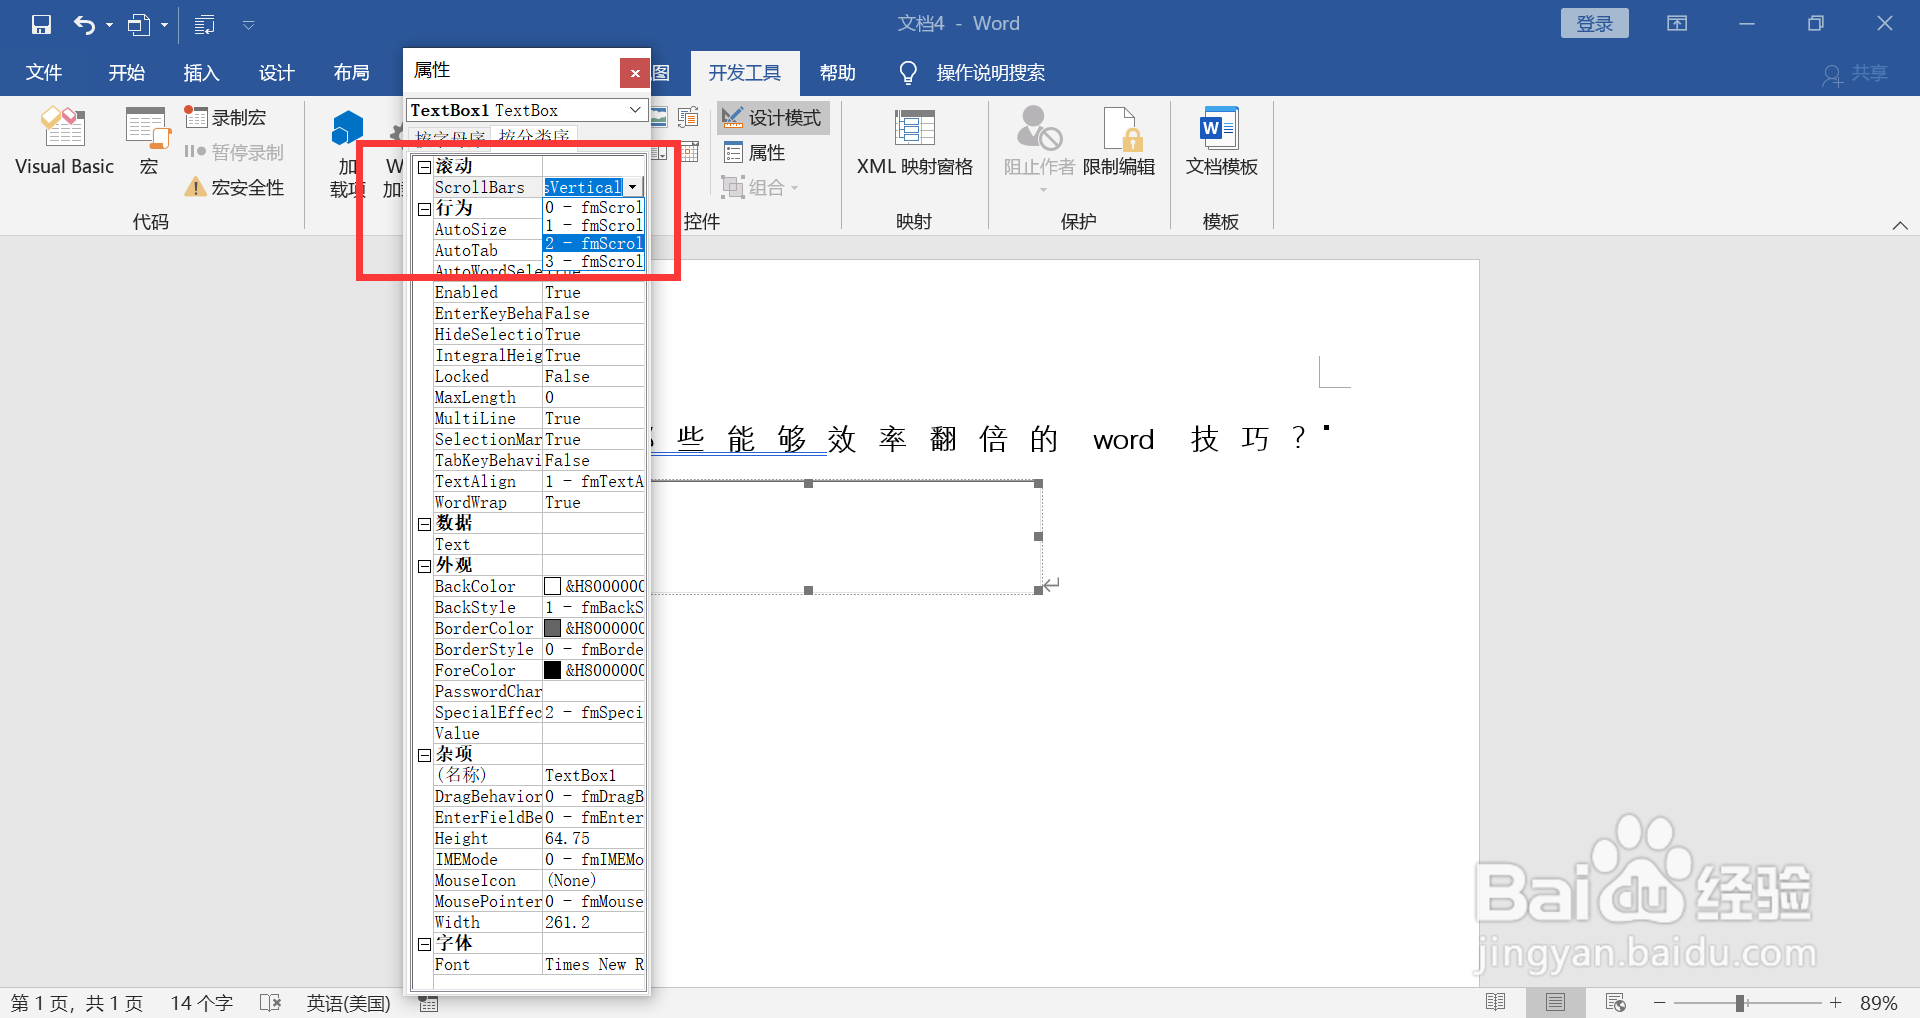Collapse the 行为 category

click(x=424, y=209)
